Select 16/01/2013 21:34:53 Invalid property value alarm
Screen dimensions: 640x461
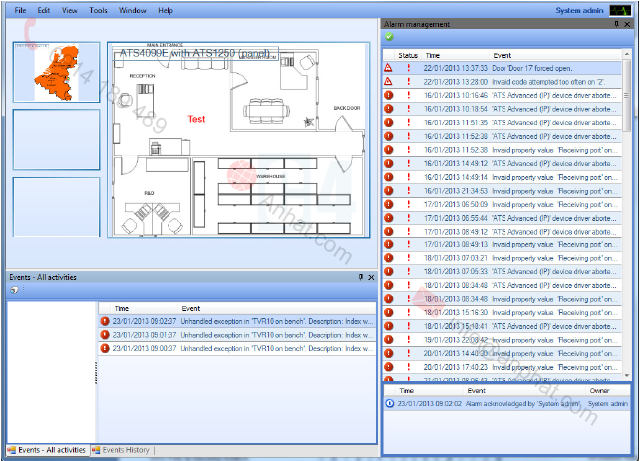502,191
